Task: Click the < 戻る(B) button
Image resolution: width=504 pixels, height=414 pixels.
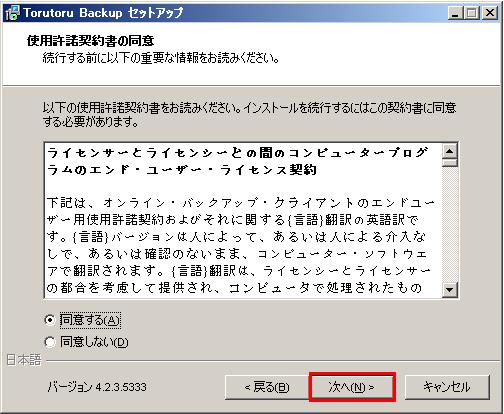Action: point(266,387)
